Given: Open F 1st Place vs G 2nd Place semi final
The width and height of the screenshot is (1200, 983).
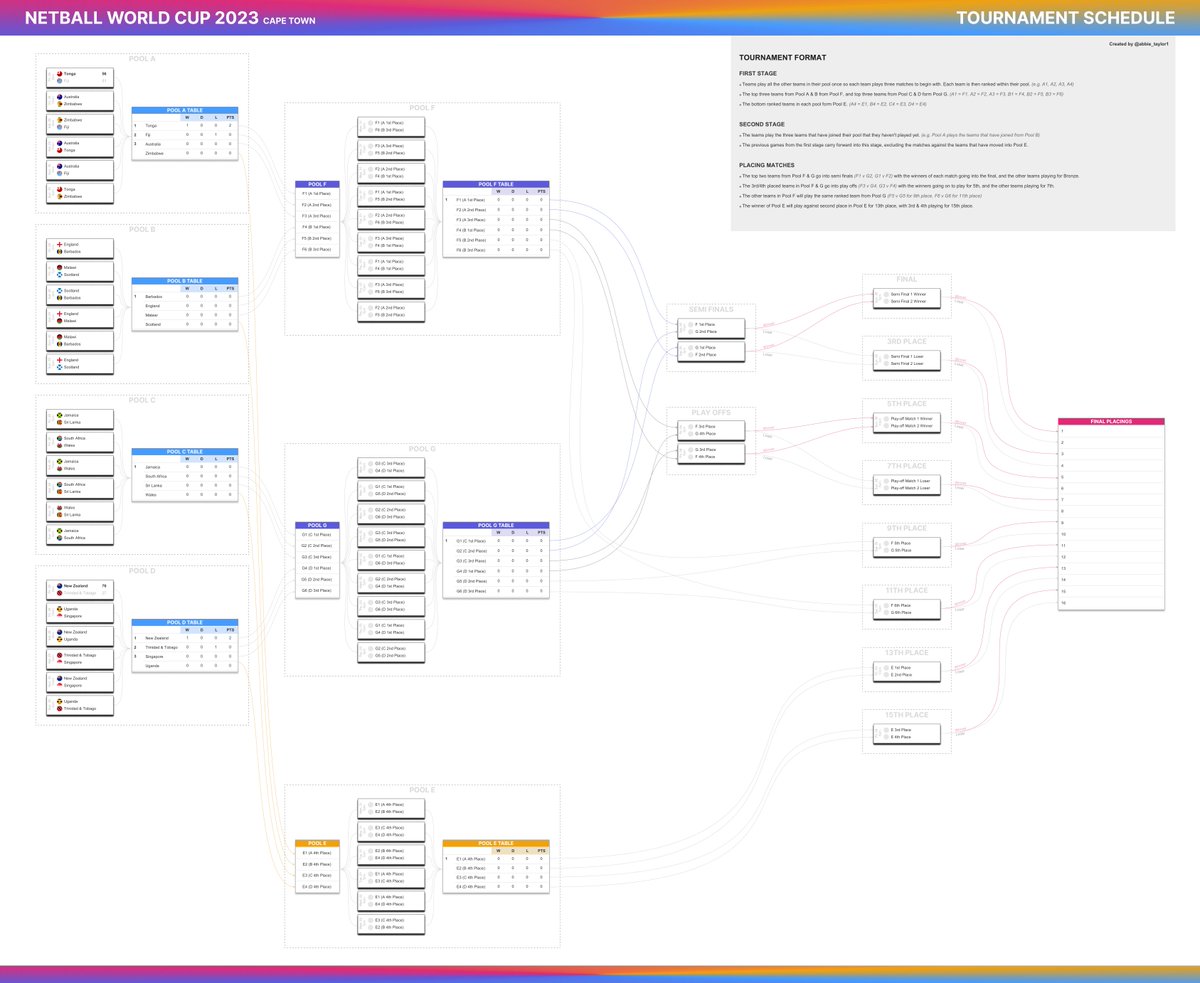Looking at the screenshot, I should pyautogui.click(x=711, y=327).
